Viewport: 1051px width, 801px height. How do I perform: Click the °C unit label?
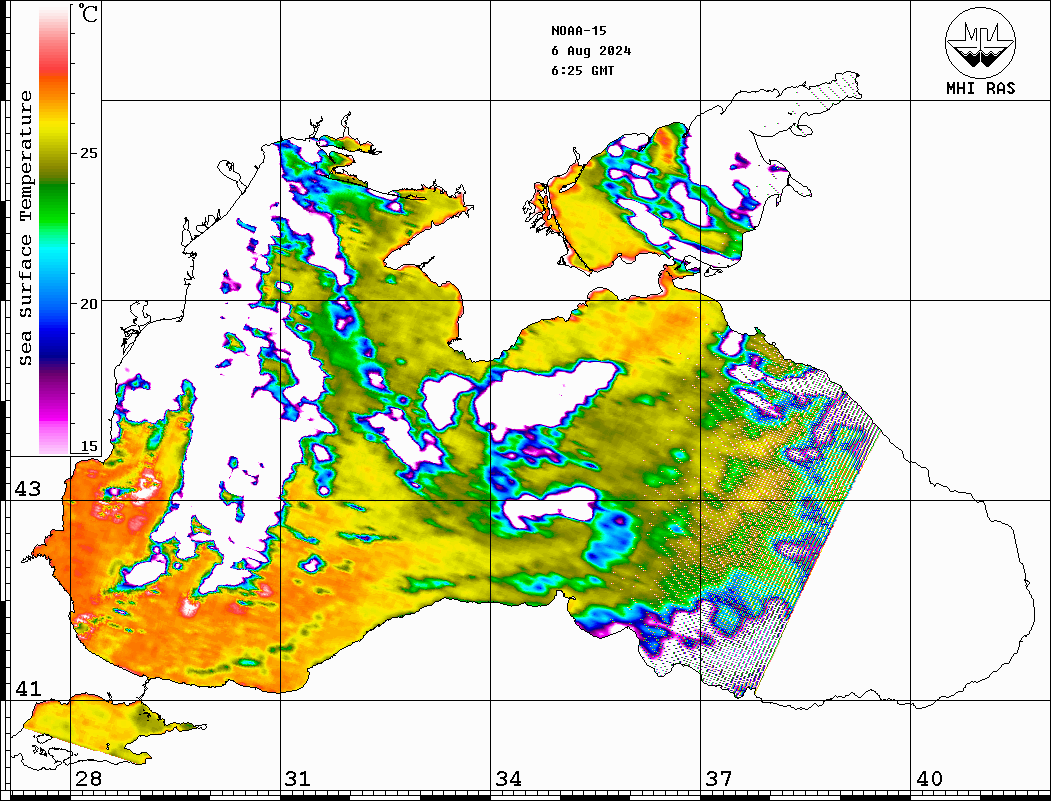(x=88, y=14)
